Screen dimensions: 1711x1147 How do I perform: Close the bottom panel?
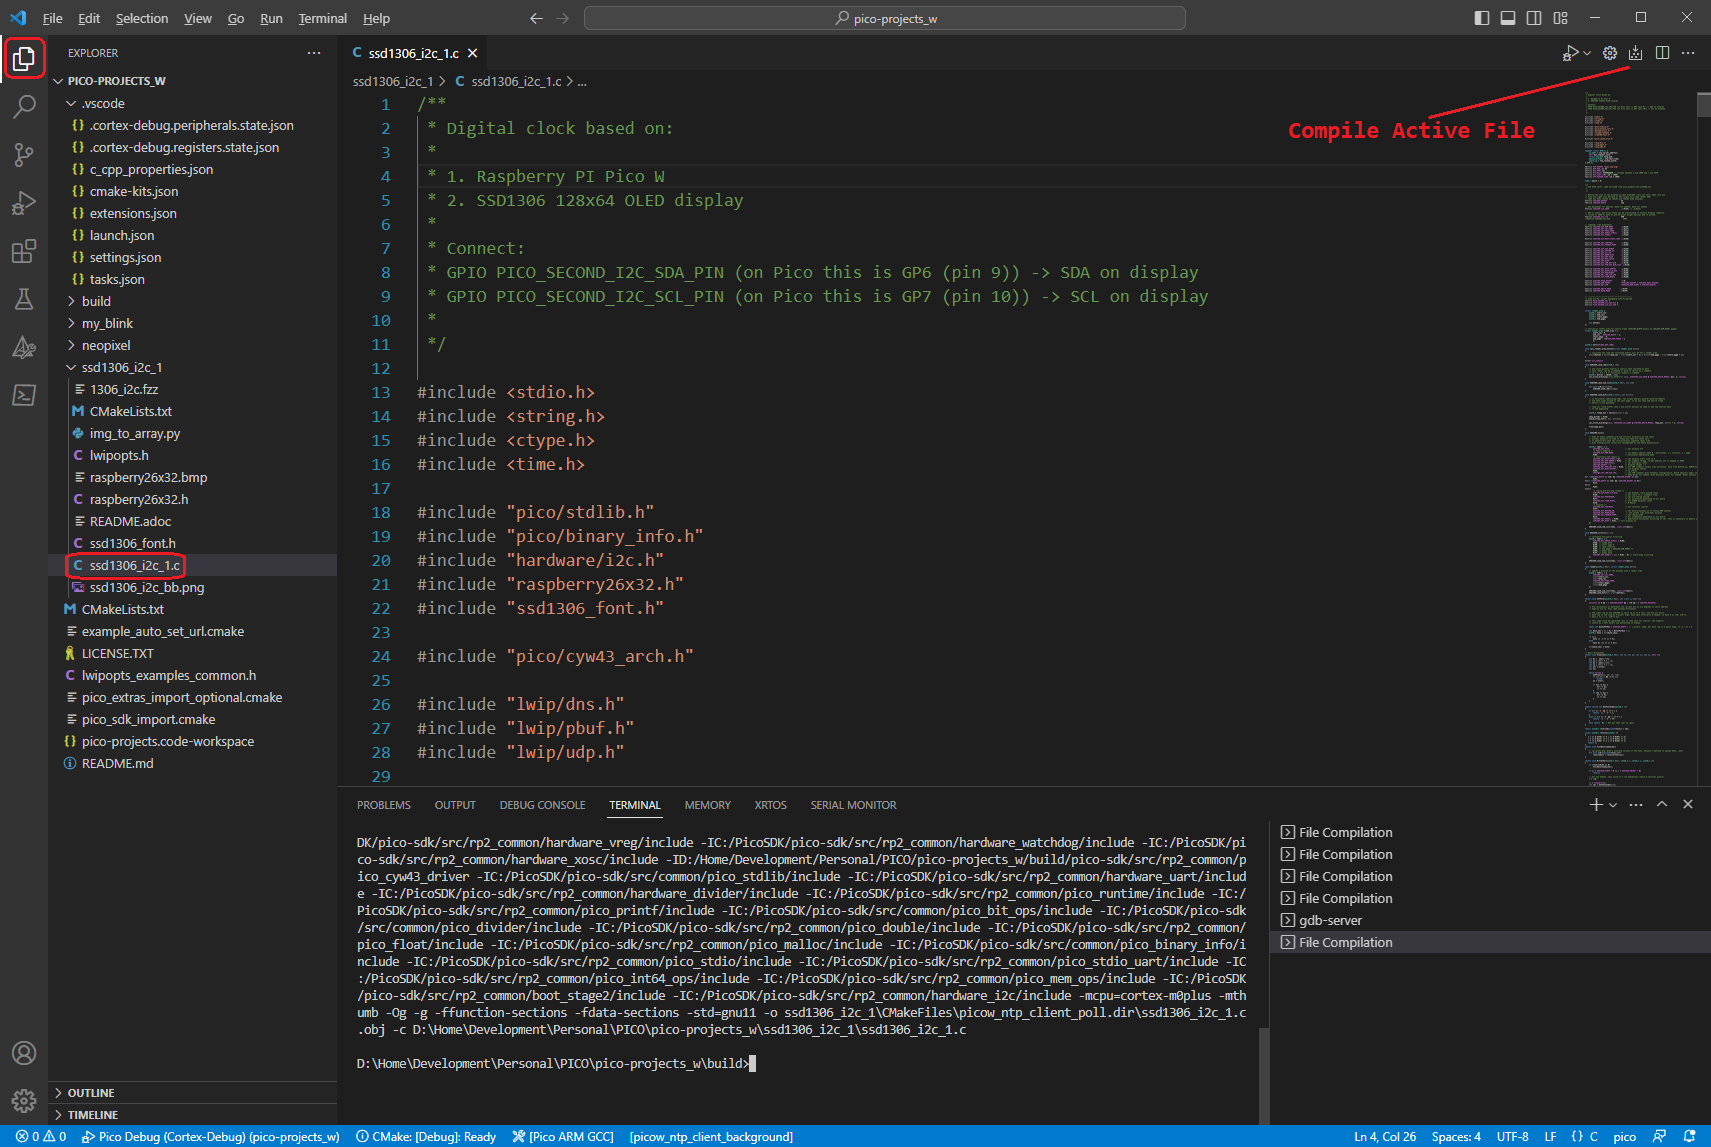click(1688, 804)
